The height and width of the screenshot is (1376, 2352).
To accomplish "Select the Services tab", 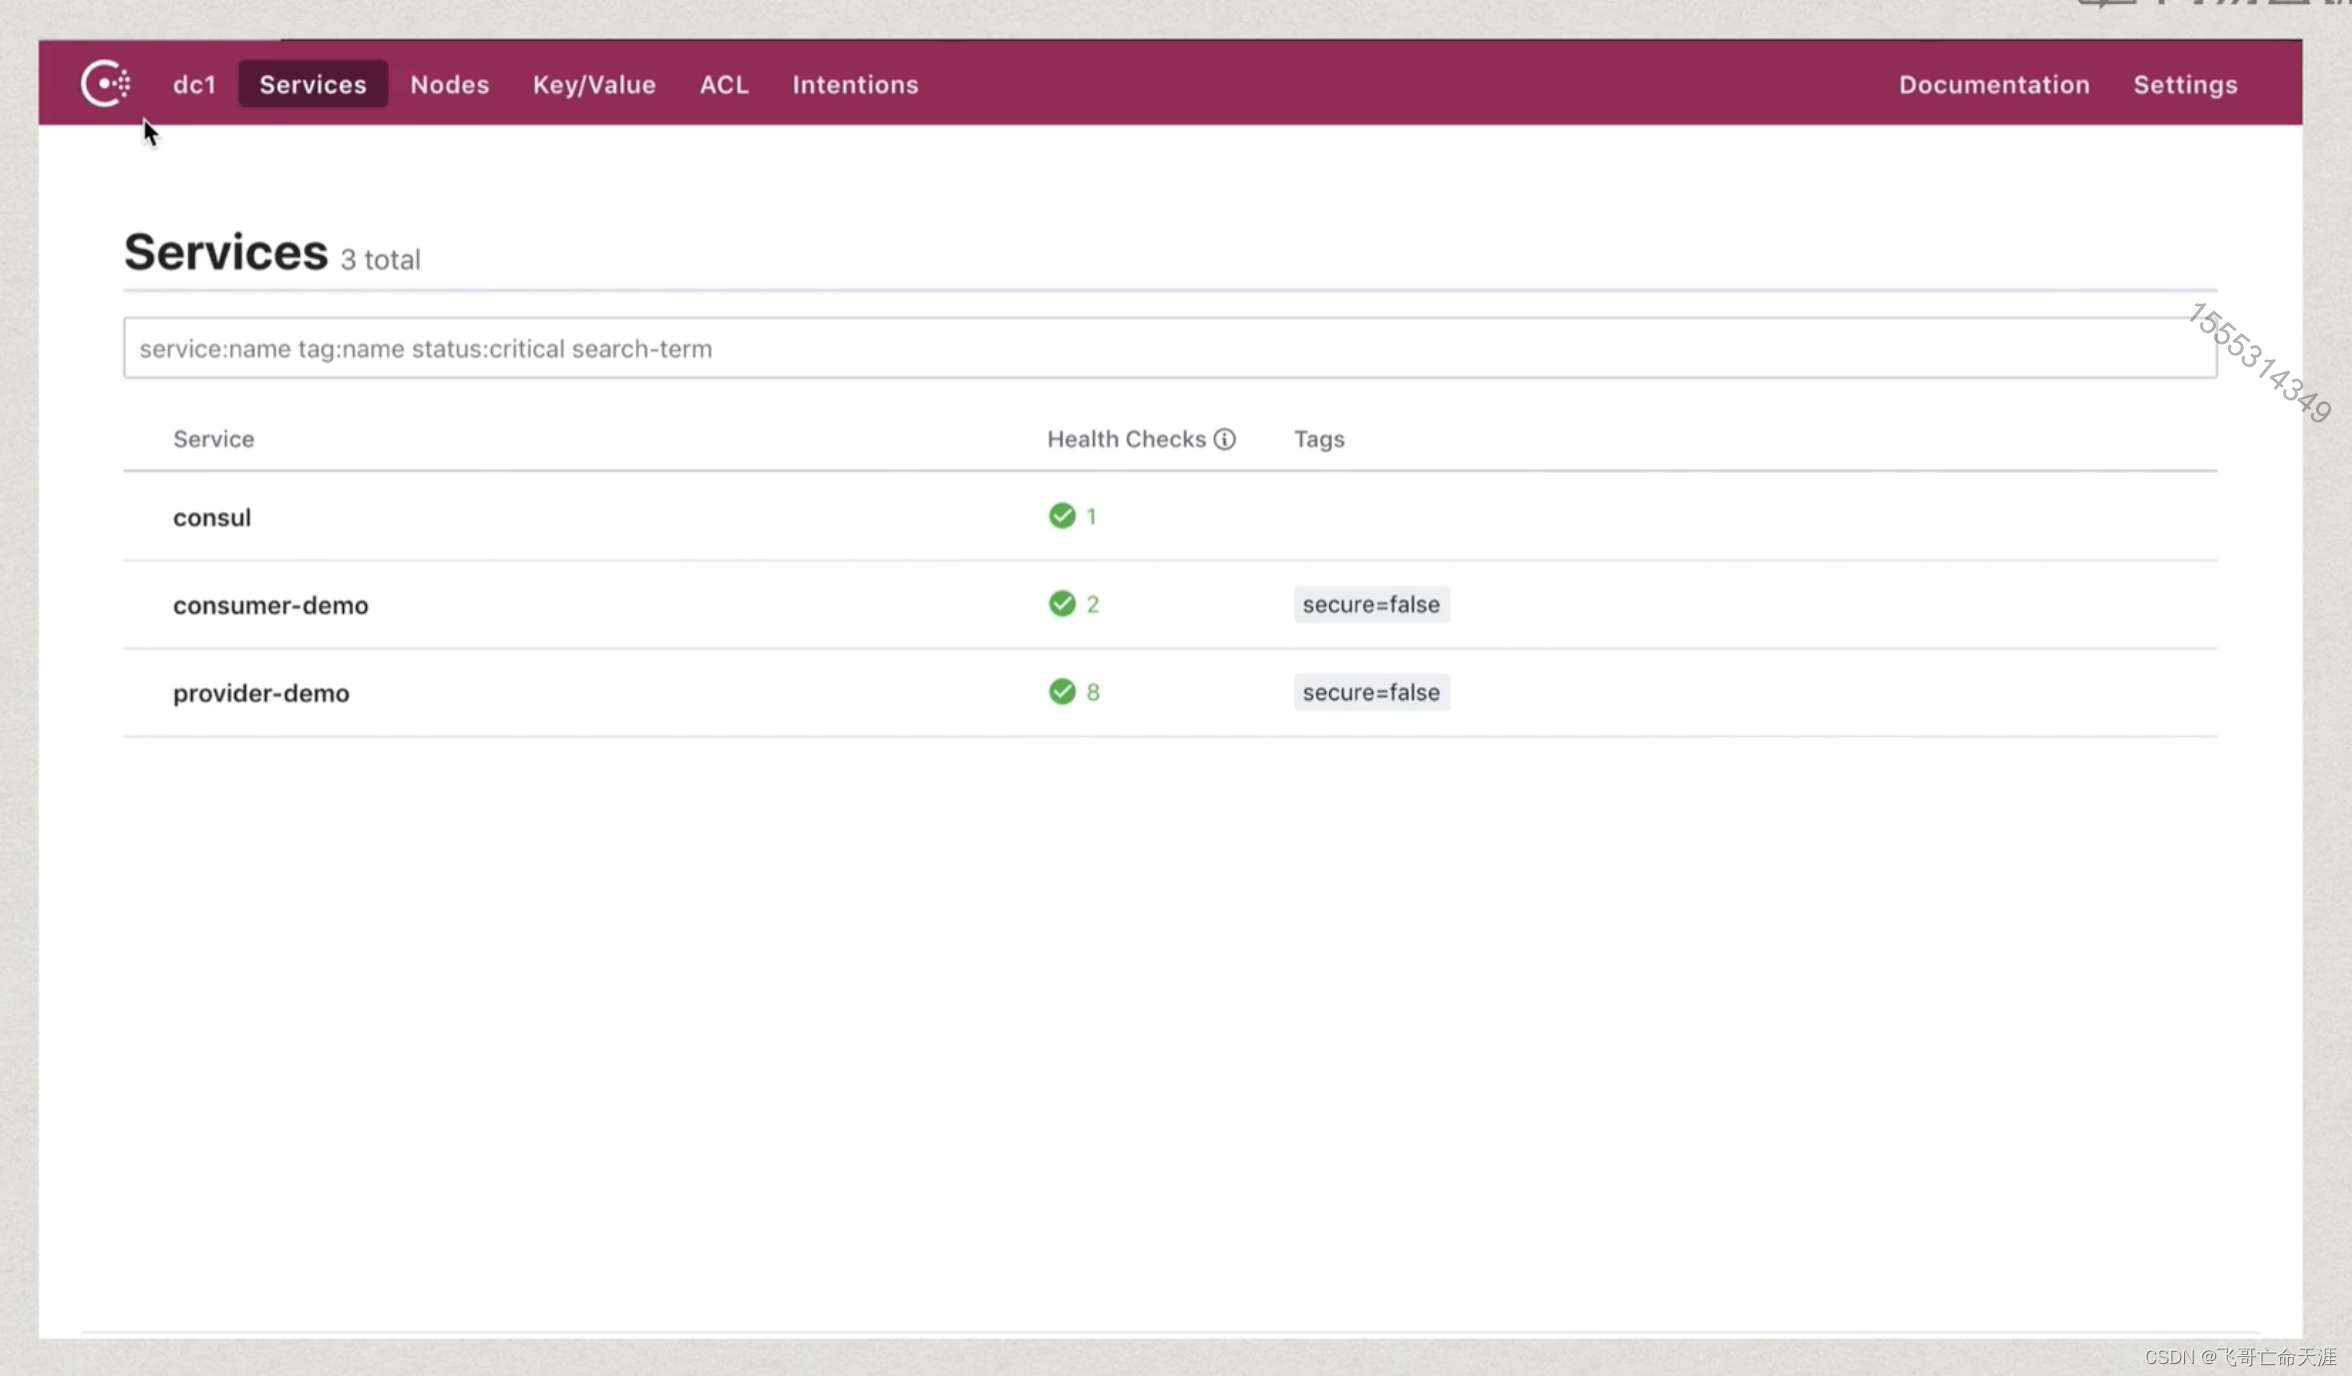I will [313, 84].
